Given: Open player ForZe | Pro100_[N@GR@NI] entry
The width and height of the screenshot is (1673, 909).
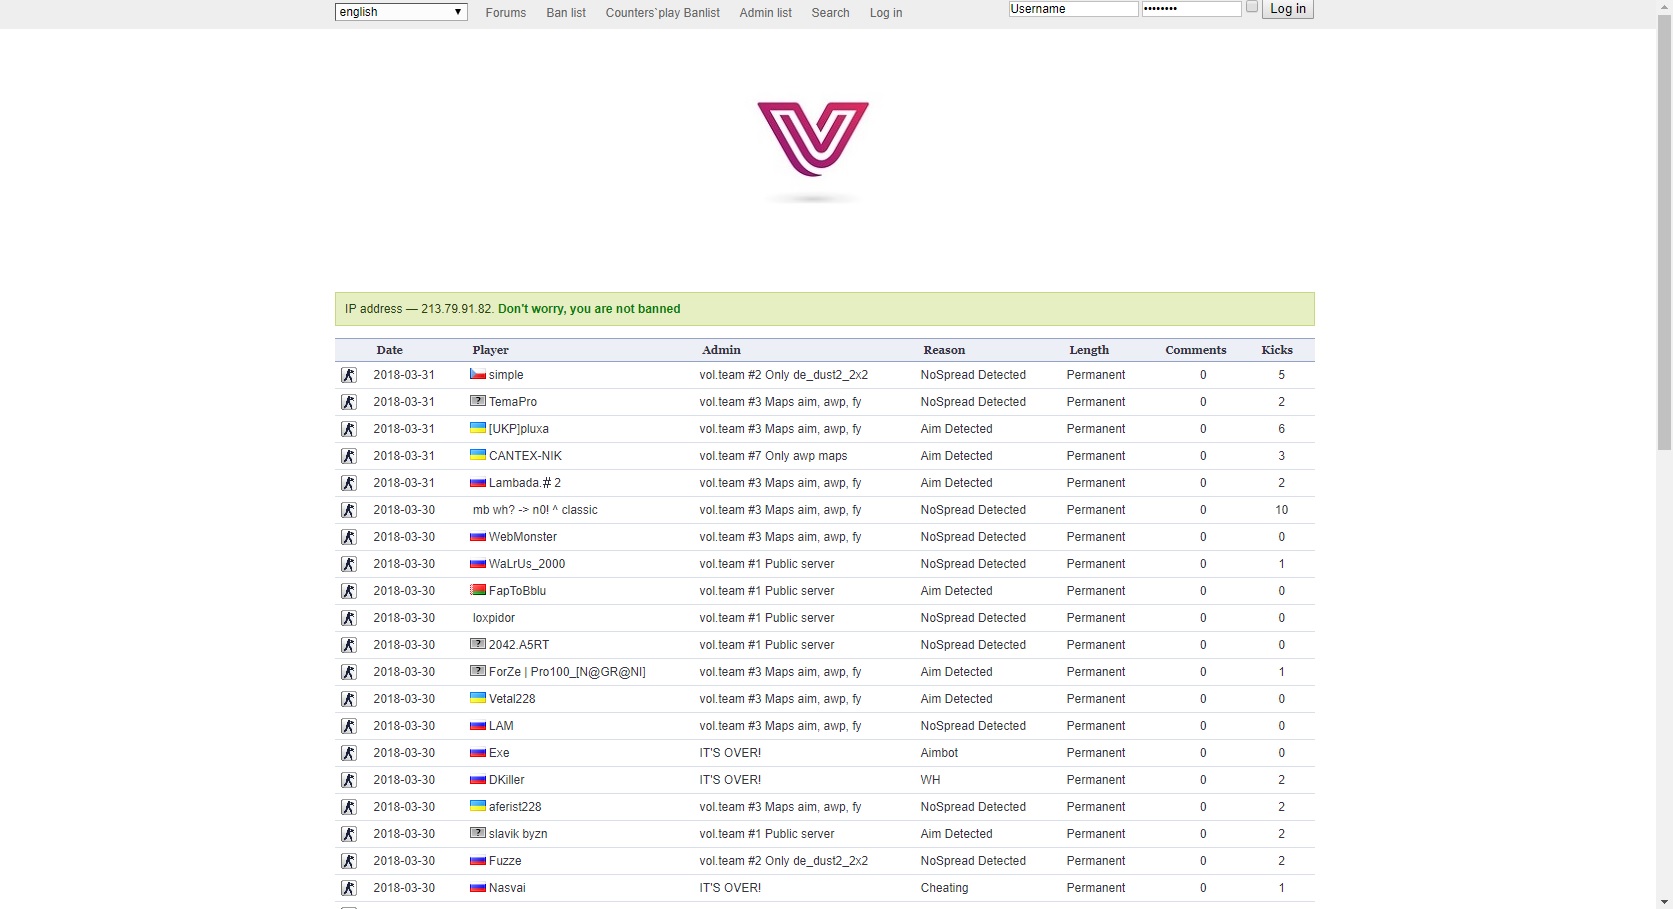Looking at the screenshot, I should pos(567,672).
